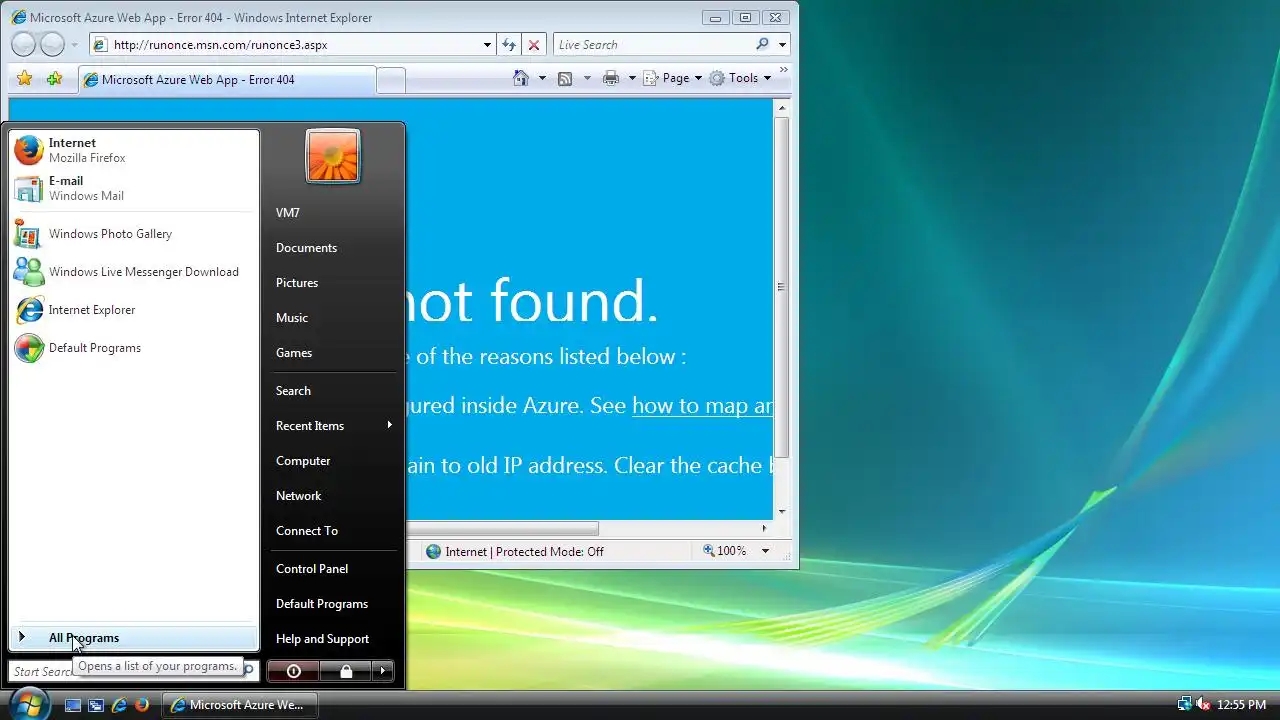
Task: Click Connect To in the Start menu
Action: [333, 531]
